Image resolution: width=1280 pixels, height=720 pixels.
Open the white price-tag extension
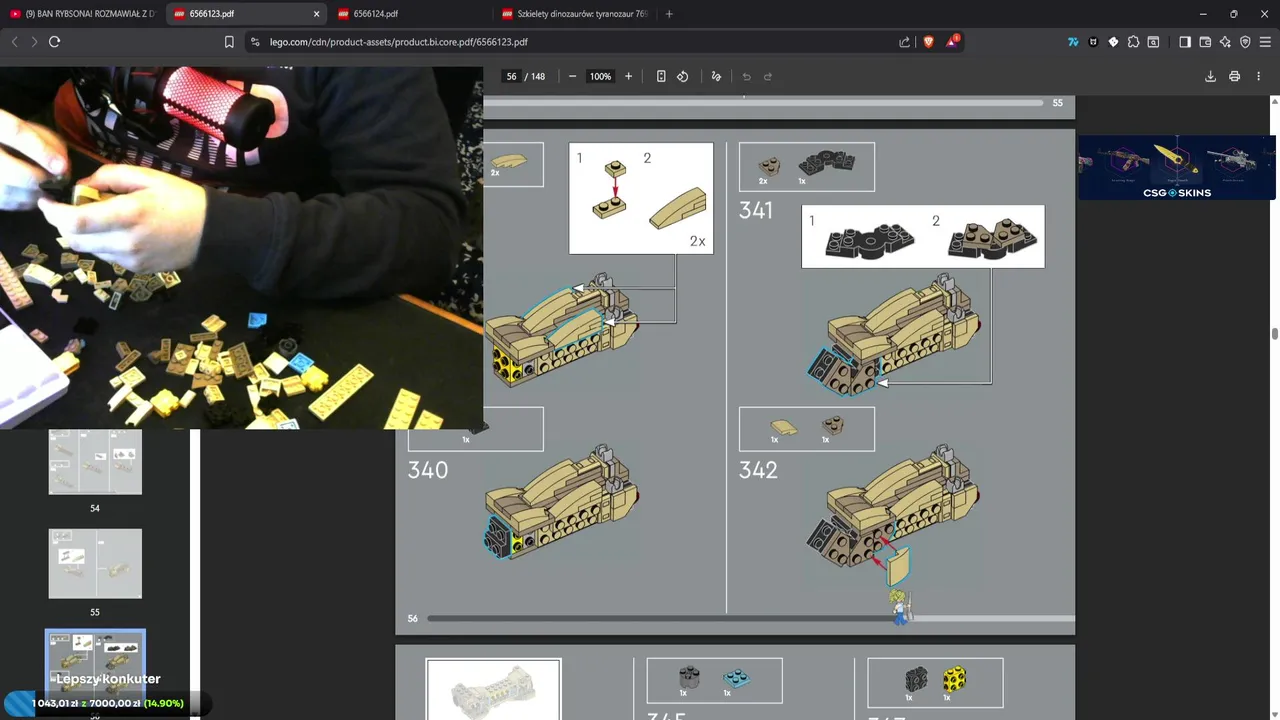[1113, 42]
